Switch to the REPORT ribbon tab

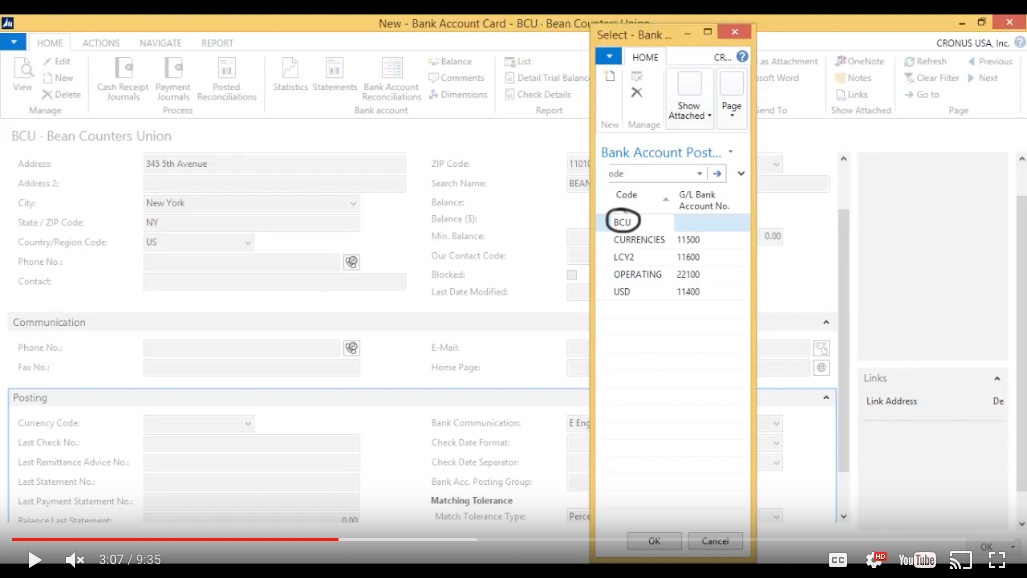(218, 42)
